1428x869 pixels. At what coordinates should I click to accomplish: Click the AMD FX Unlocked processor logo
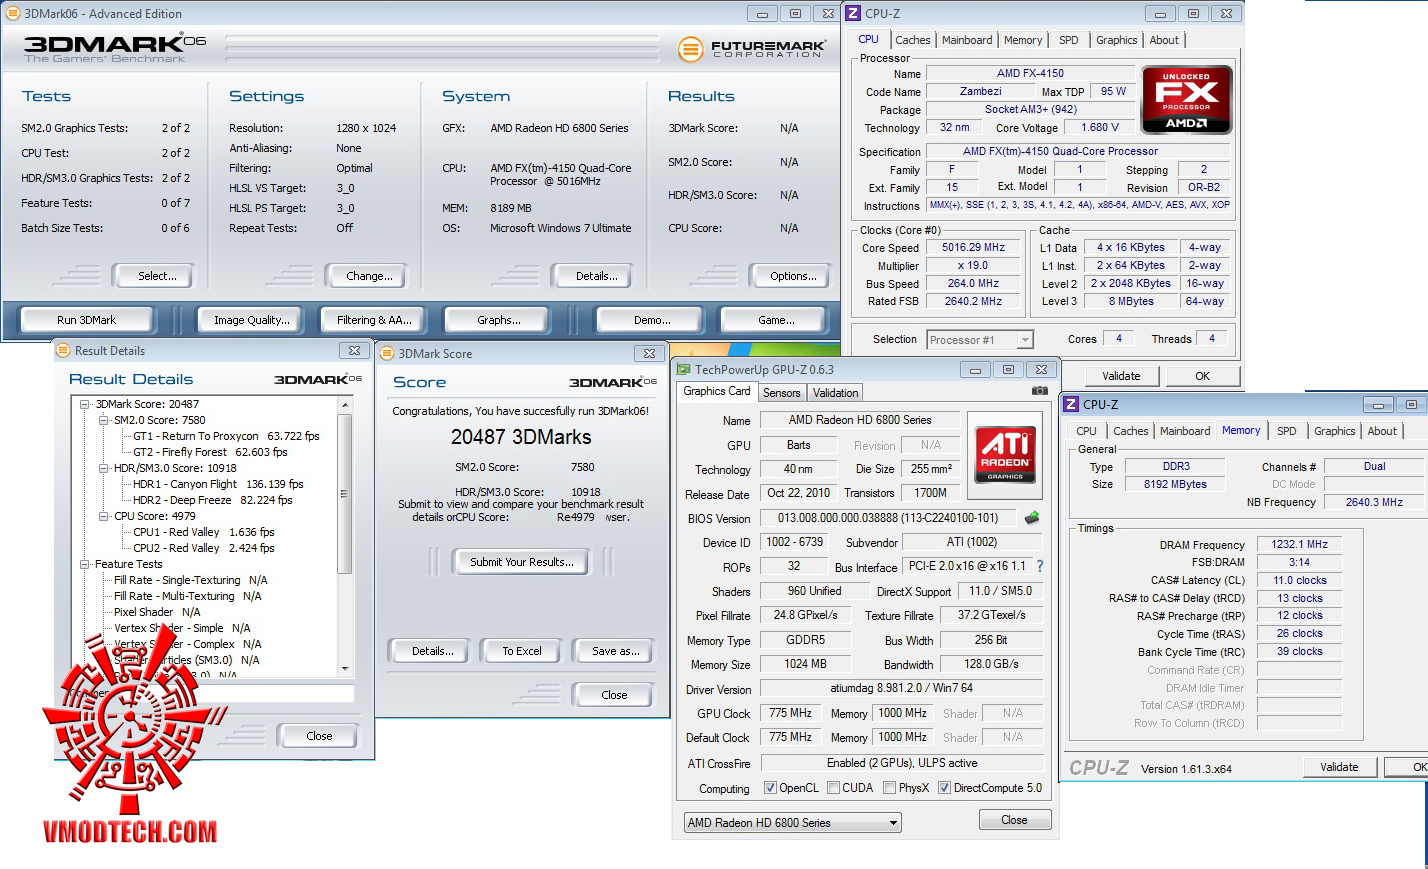(x=1187, y=100)
